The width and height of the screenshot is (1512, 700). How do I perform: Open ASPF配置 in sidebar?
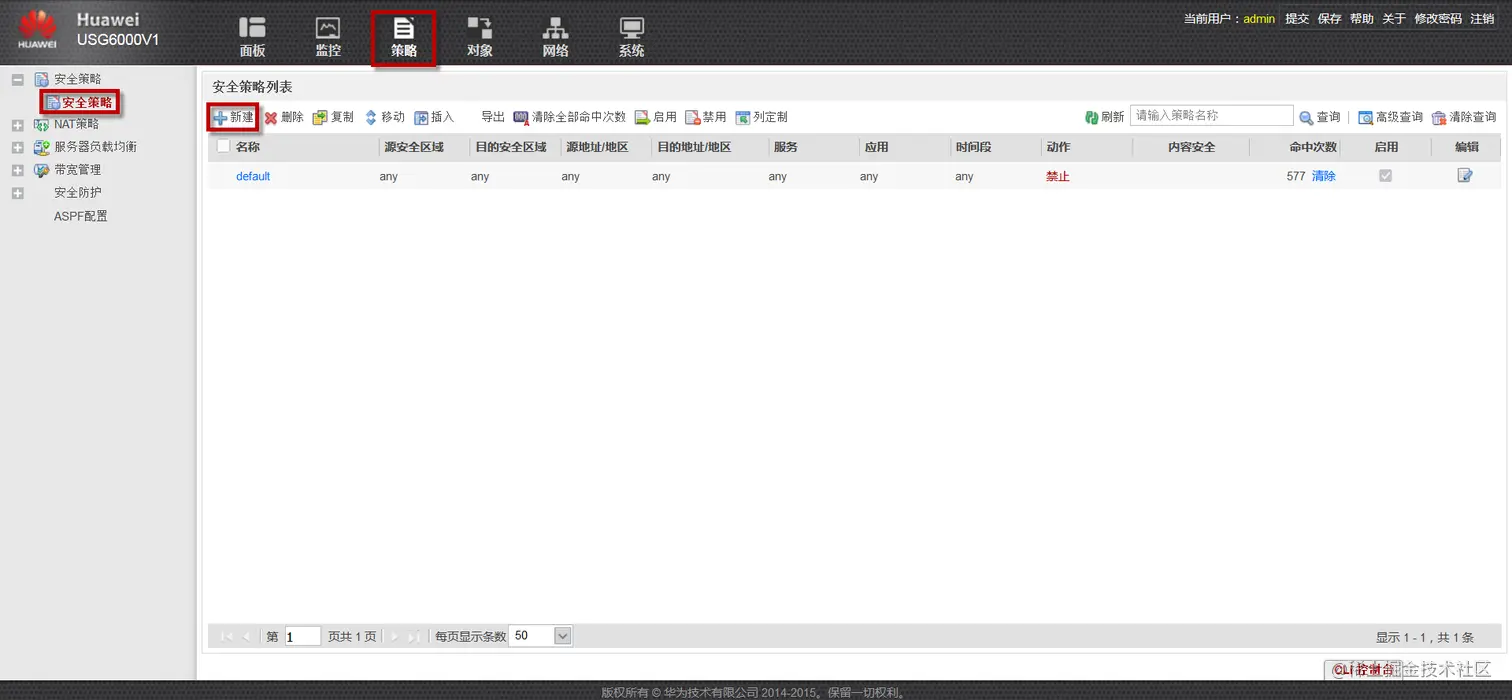(x=80, y=216)
